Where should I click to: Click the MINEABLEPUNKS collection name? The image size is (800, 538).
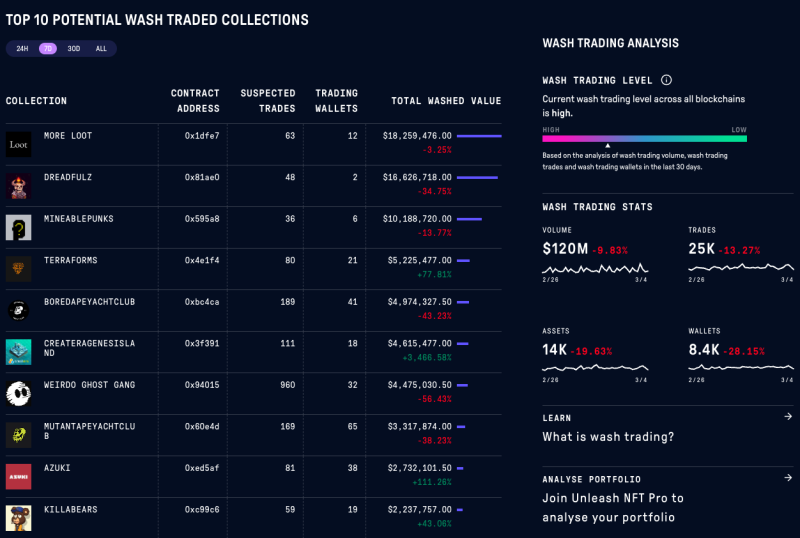(79, 218)
